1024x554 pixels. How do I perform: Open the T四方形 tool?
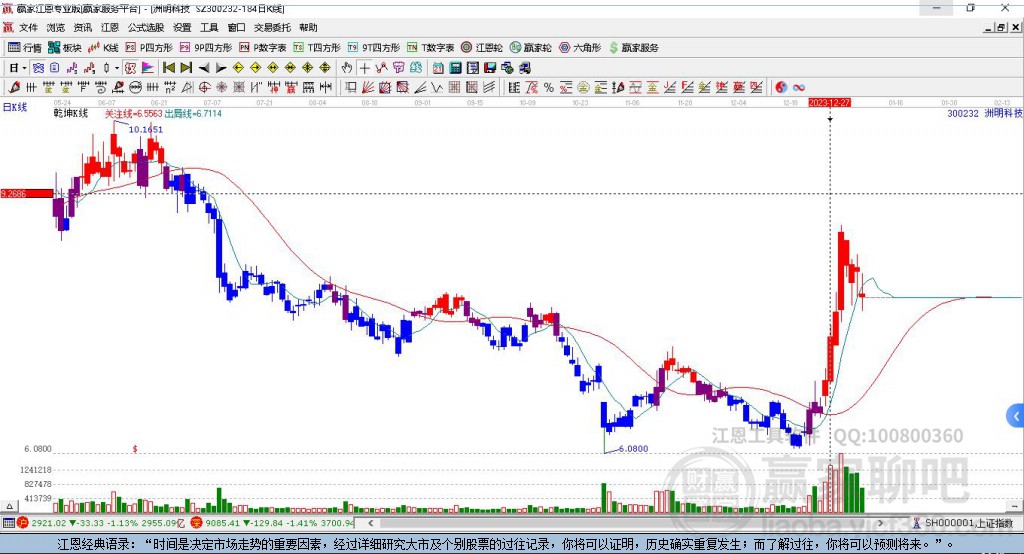(x=317, y=48)
